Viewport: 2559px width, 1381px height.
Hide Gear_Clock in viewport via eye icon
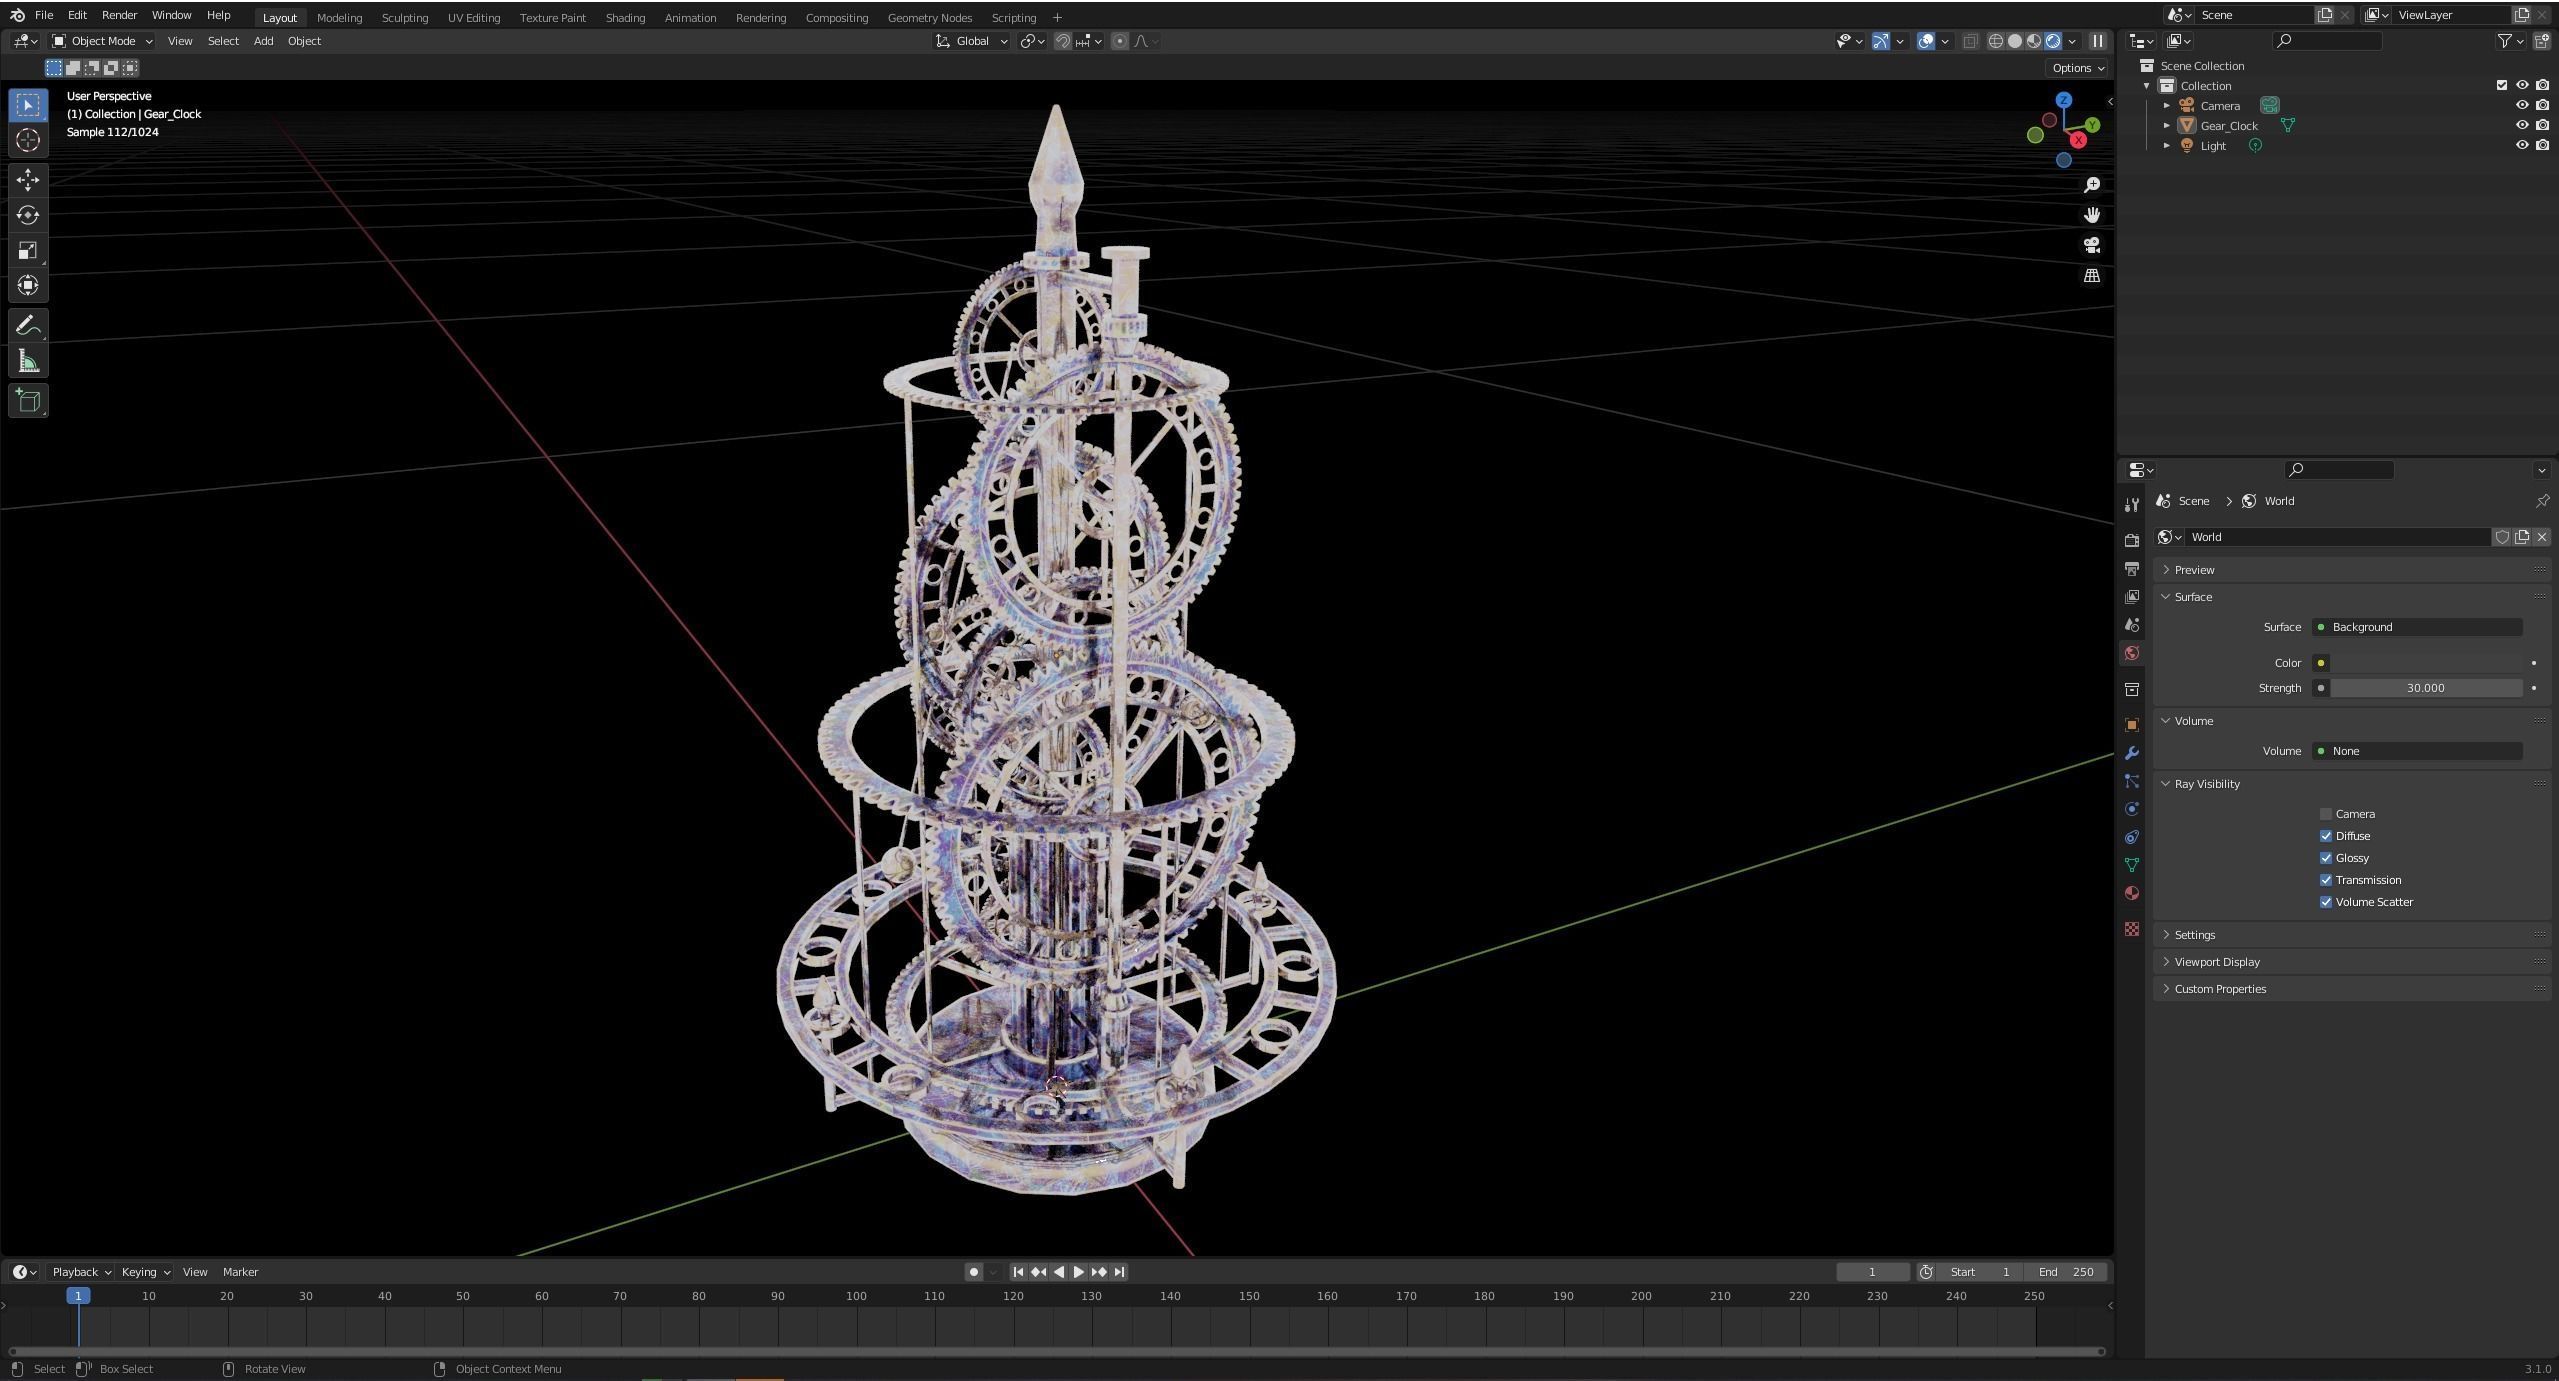[x=2521, y=125]
